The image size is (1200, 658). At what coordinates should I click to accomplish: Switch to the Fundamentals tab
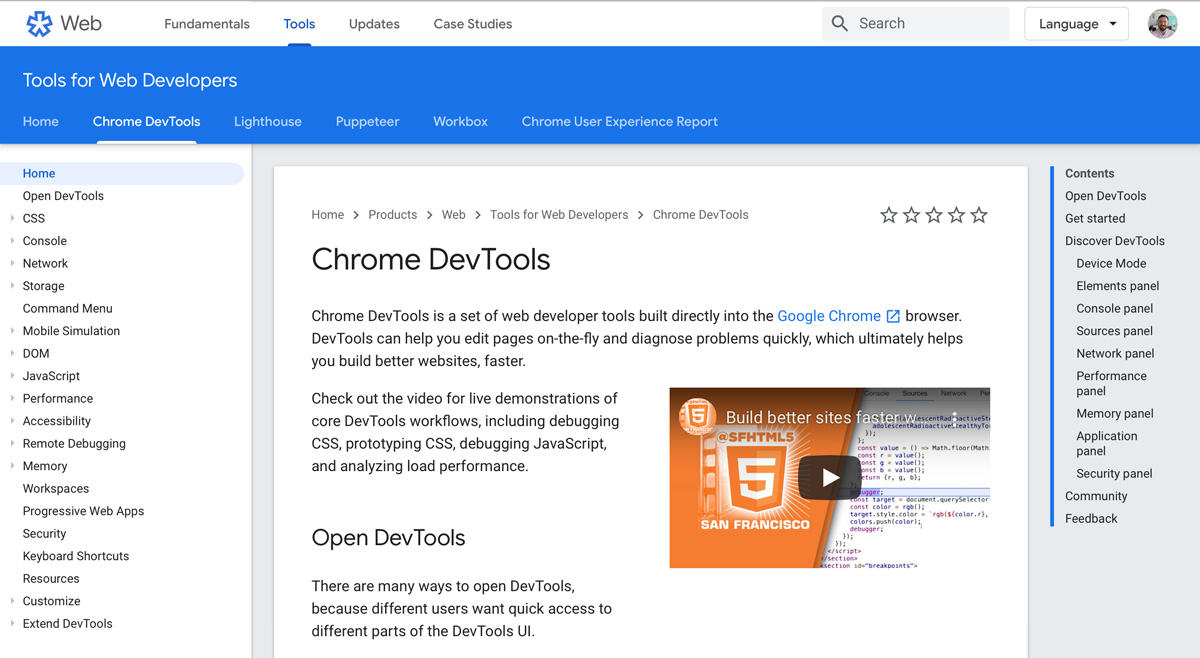click(206, 23)
